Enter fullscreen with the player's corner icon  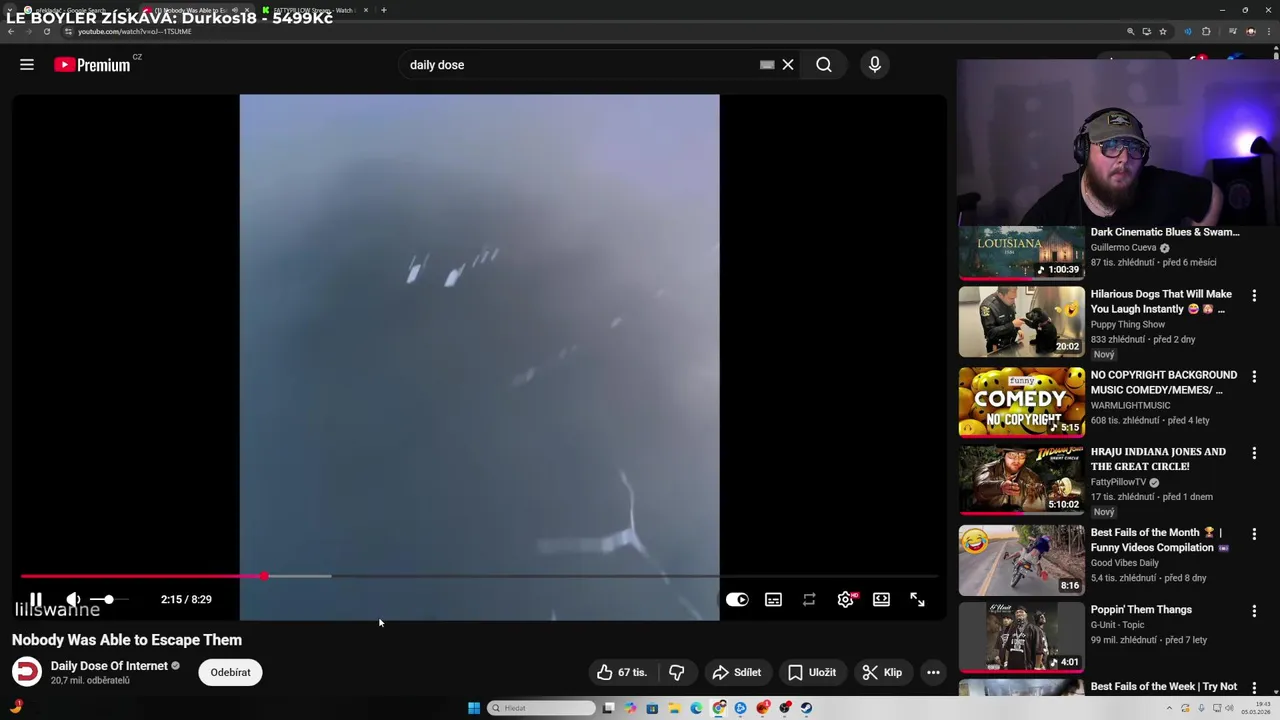[917, 599]
